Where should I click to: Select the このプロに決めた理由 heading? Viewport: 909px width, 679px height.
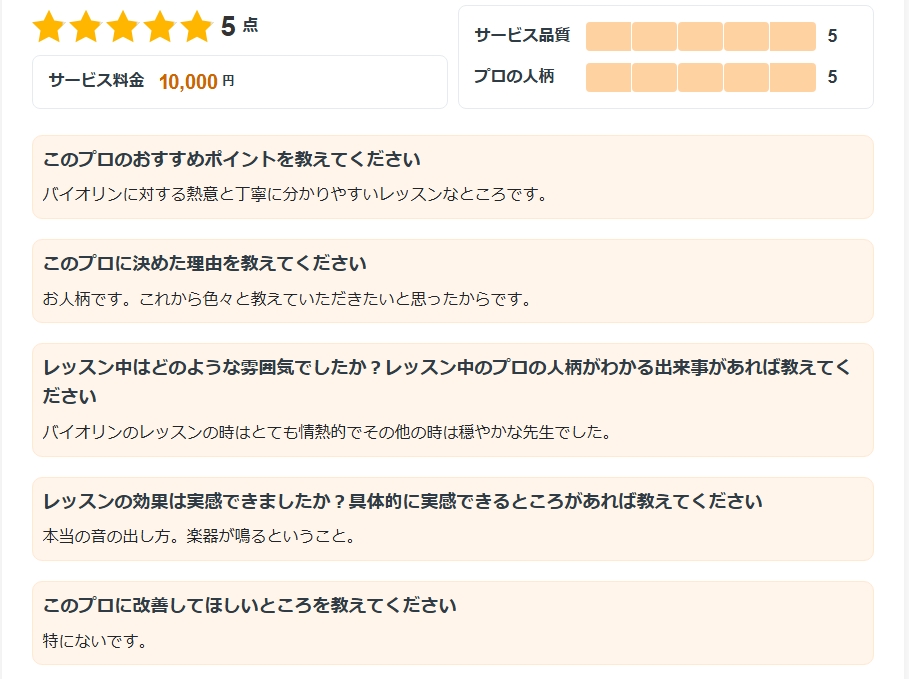click(x=205, y=263)
